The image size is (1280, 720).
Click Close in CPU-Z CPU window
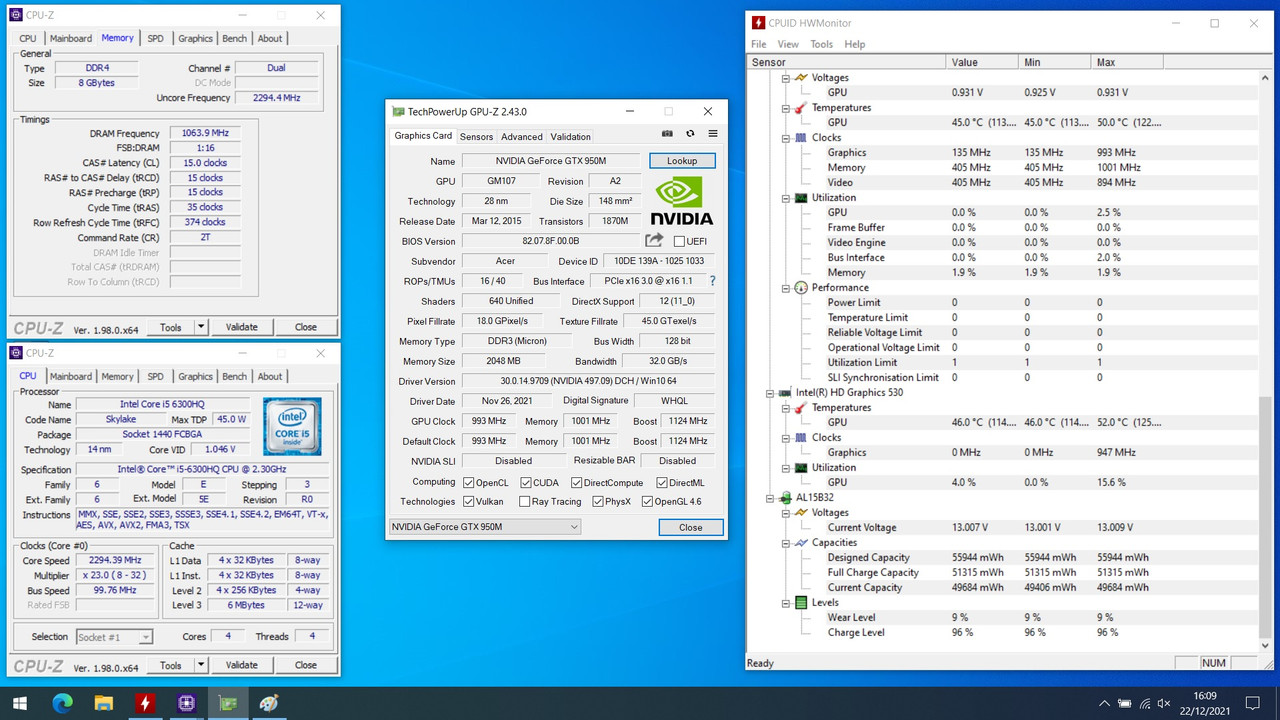coord(306,665)
